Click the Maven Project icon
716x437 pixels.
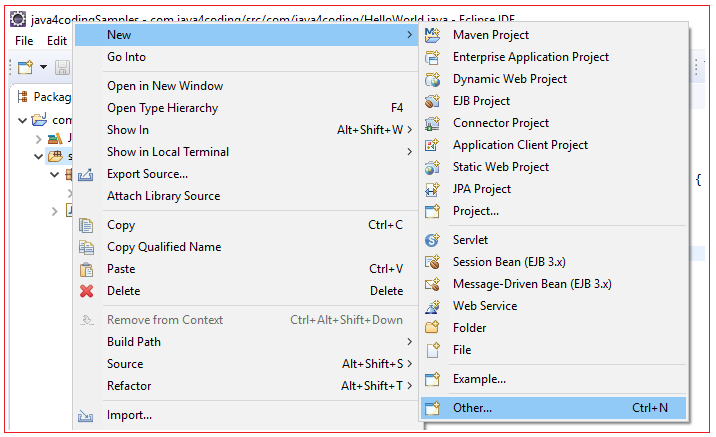[432, 35]
